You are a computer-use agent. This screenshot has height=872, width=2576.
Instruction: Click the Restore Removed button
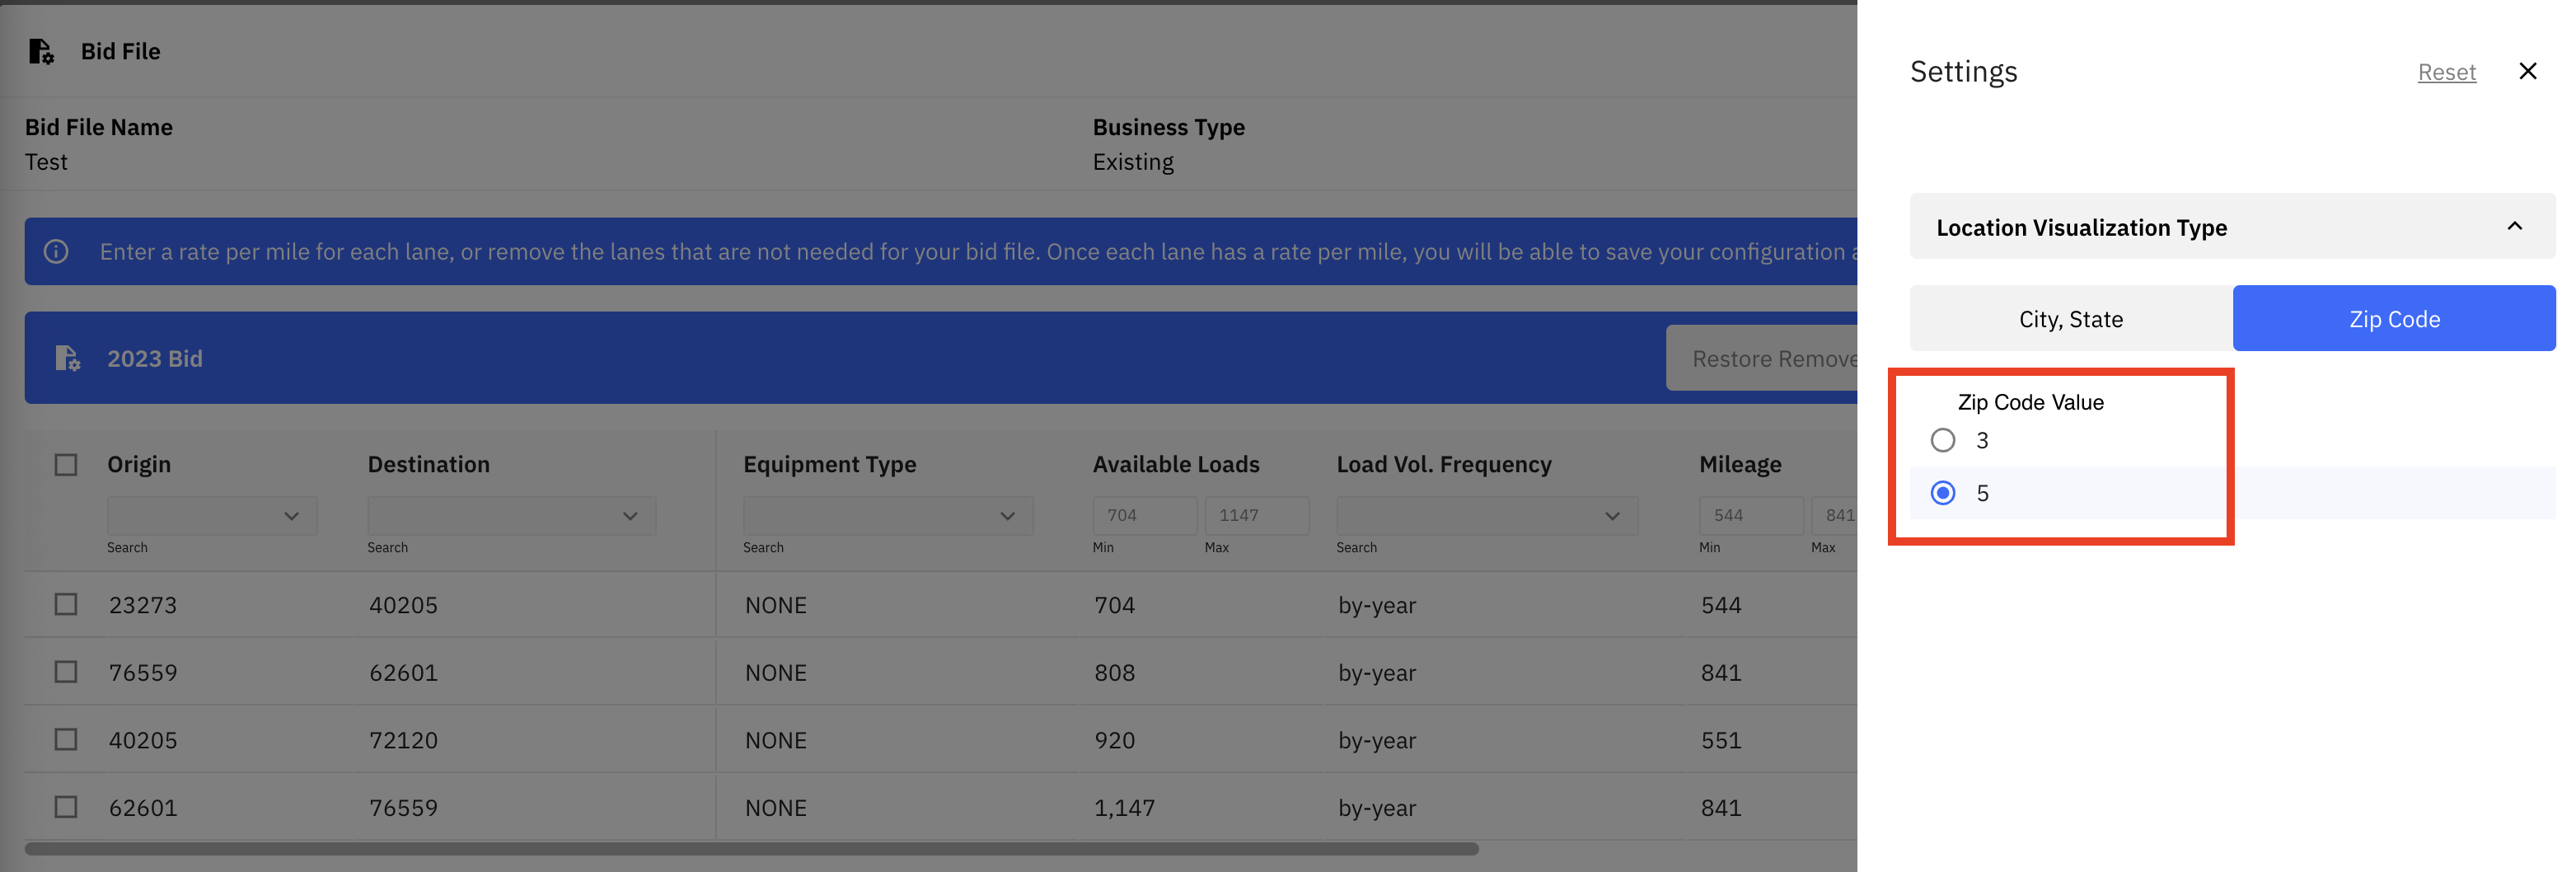(x=1762, y=358)
